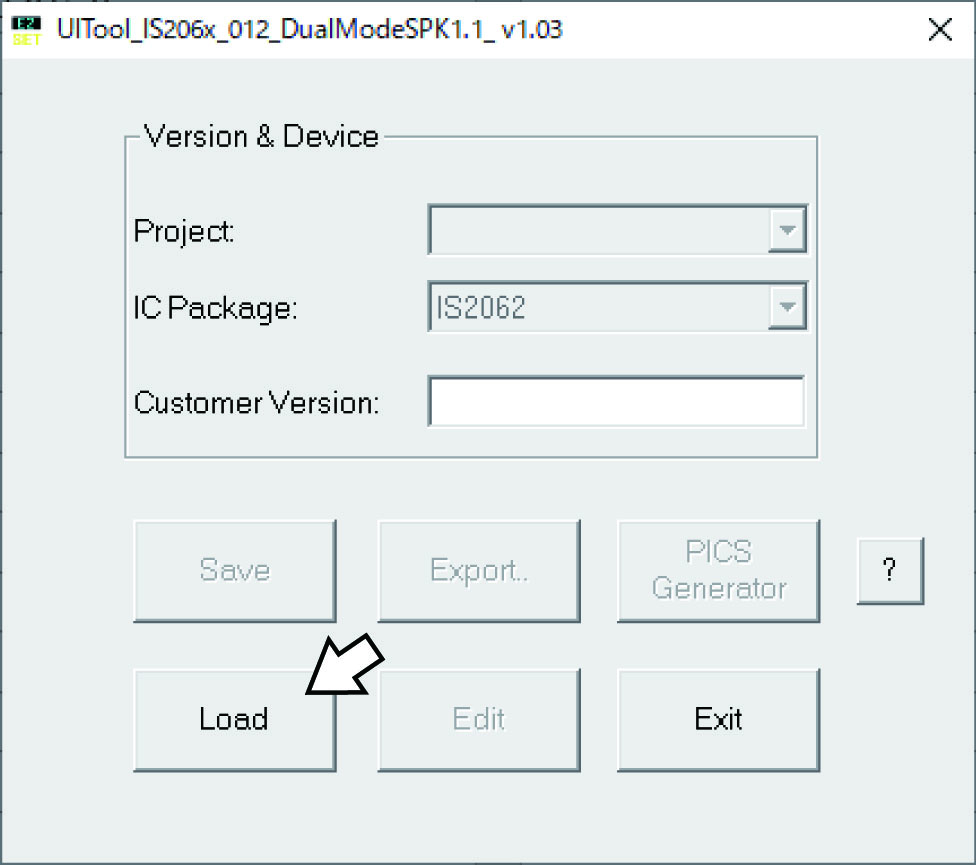The height and width of the screenshot is (865, 976).
Task: Click the "IC Package:" label
Action: pyautogui.click(x=215, y=308)
